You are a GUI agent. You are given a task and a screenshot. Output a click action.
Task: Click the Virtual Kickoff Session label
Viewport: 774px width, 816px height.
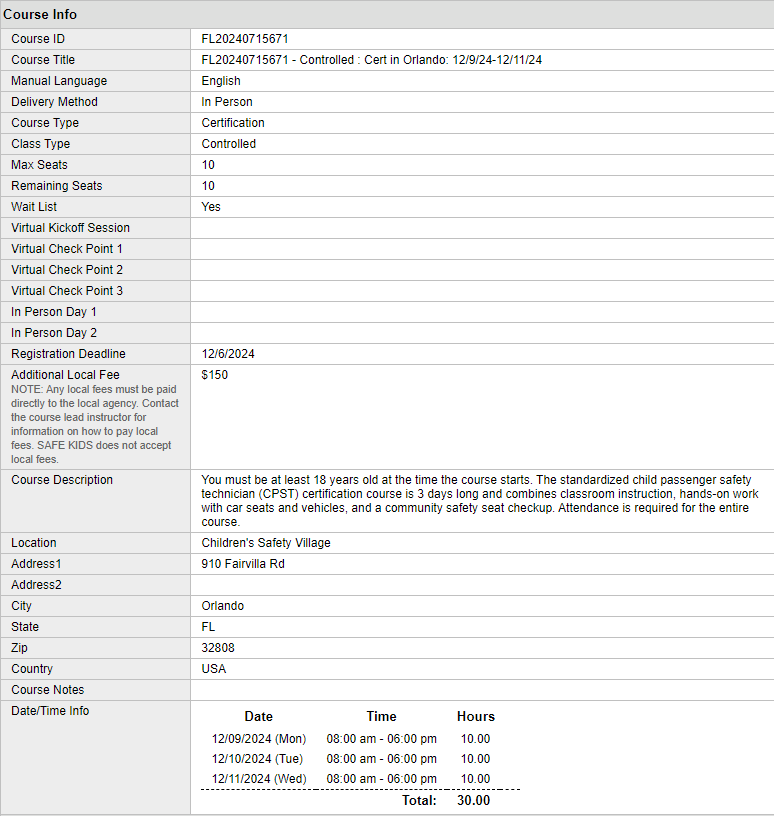[70, 228]
